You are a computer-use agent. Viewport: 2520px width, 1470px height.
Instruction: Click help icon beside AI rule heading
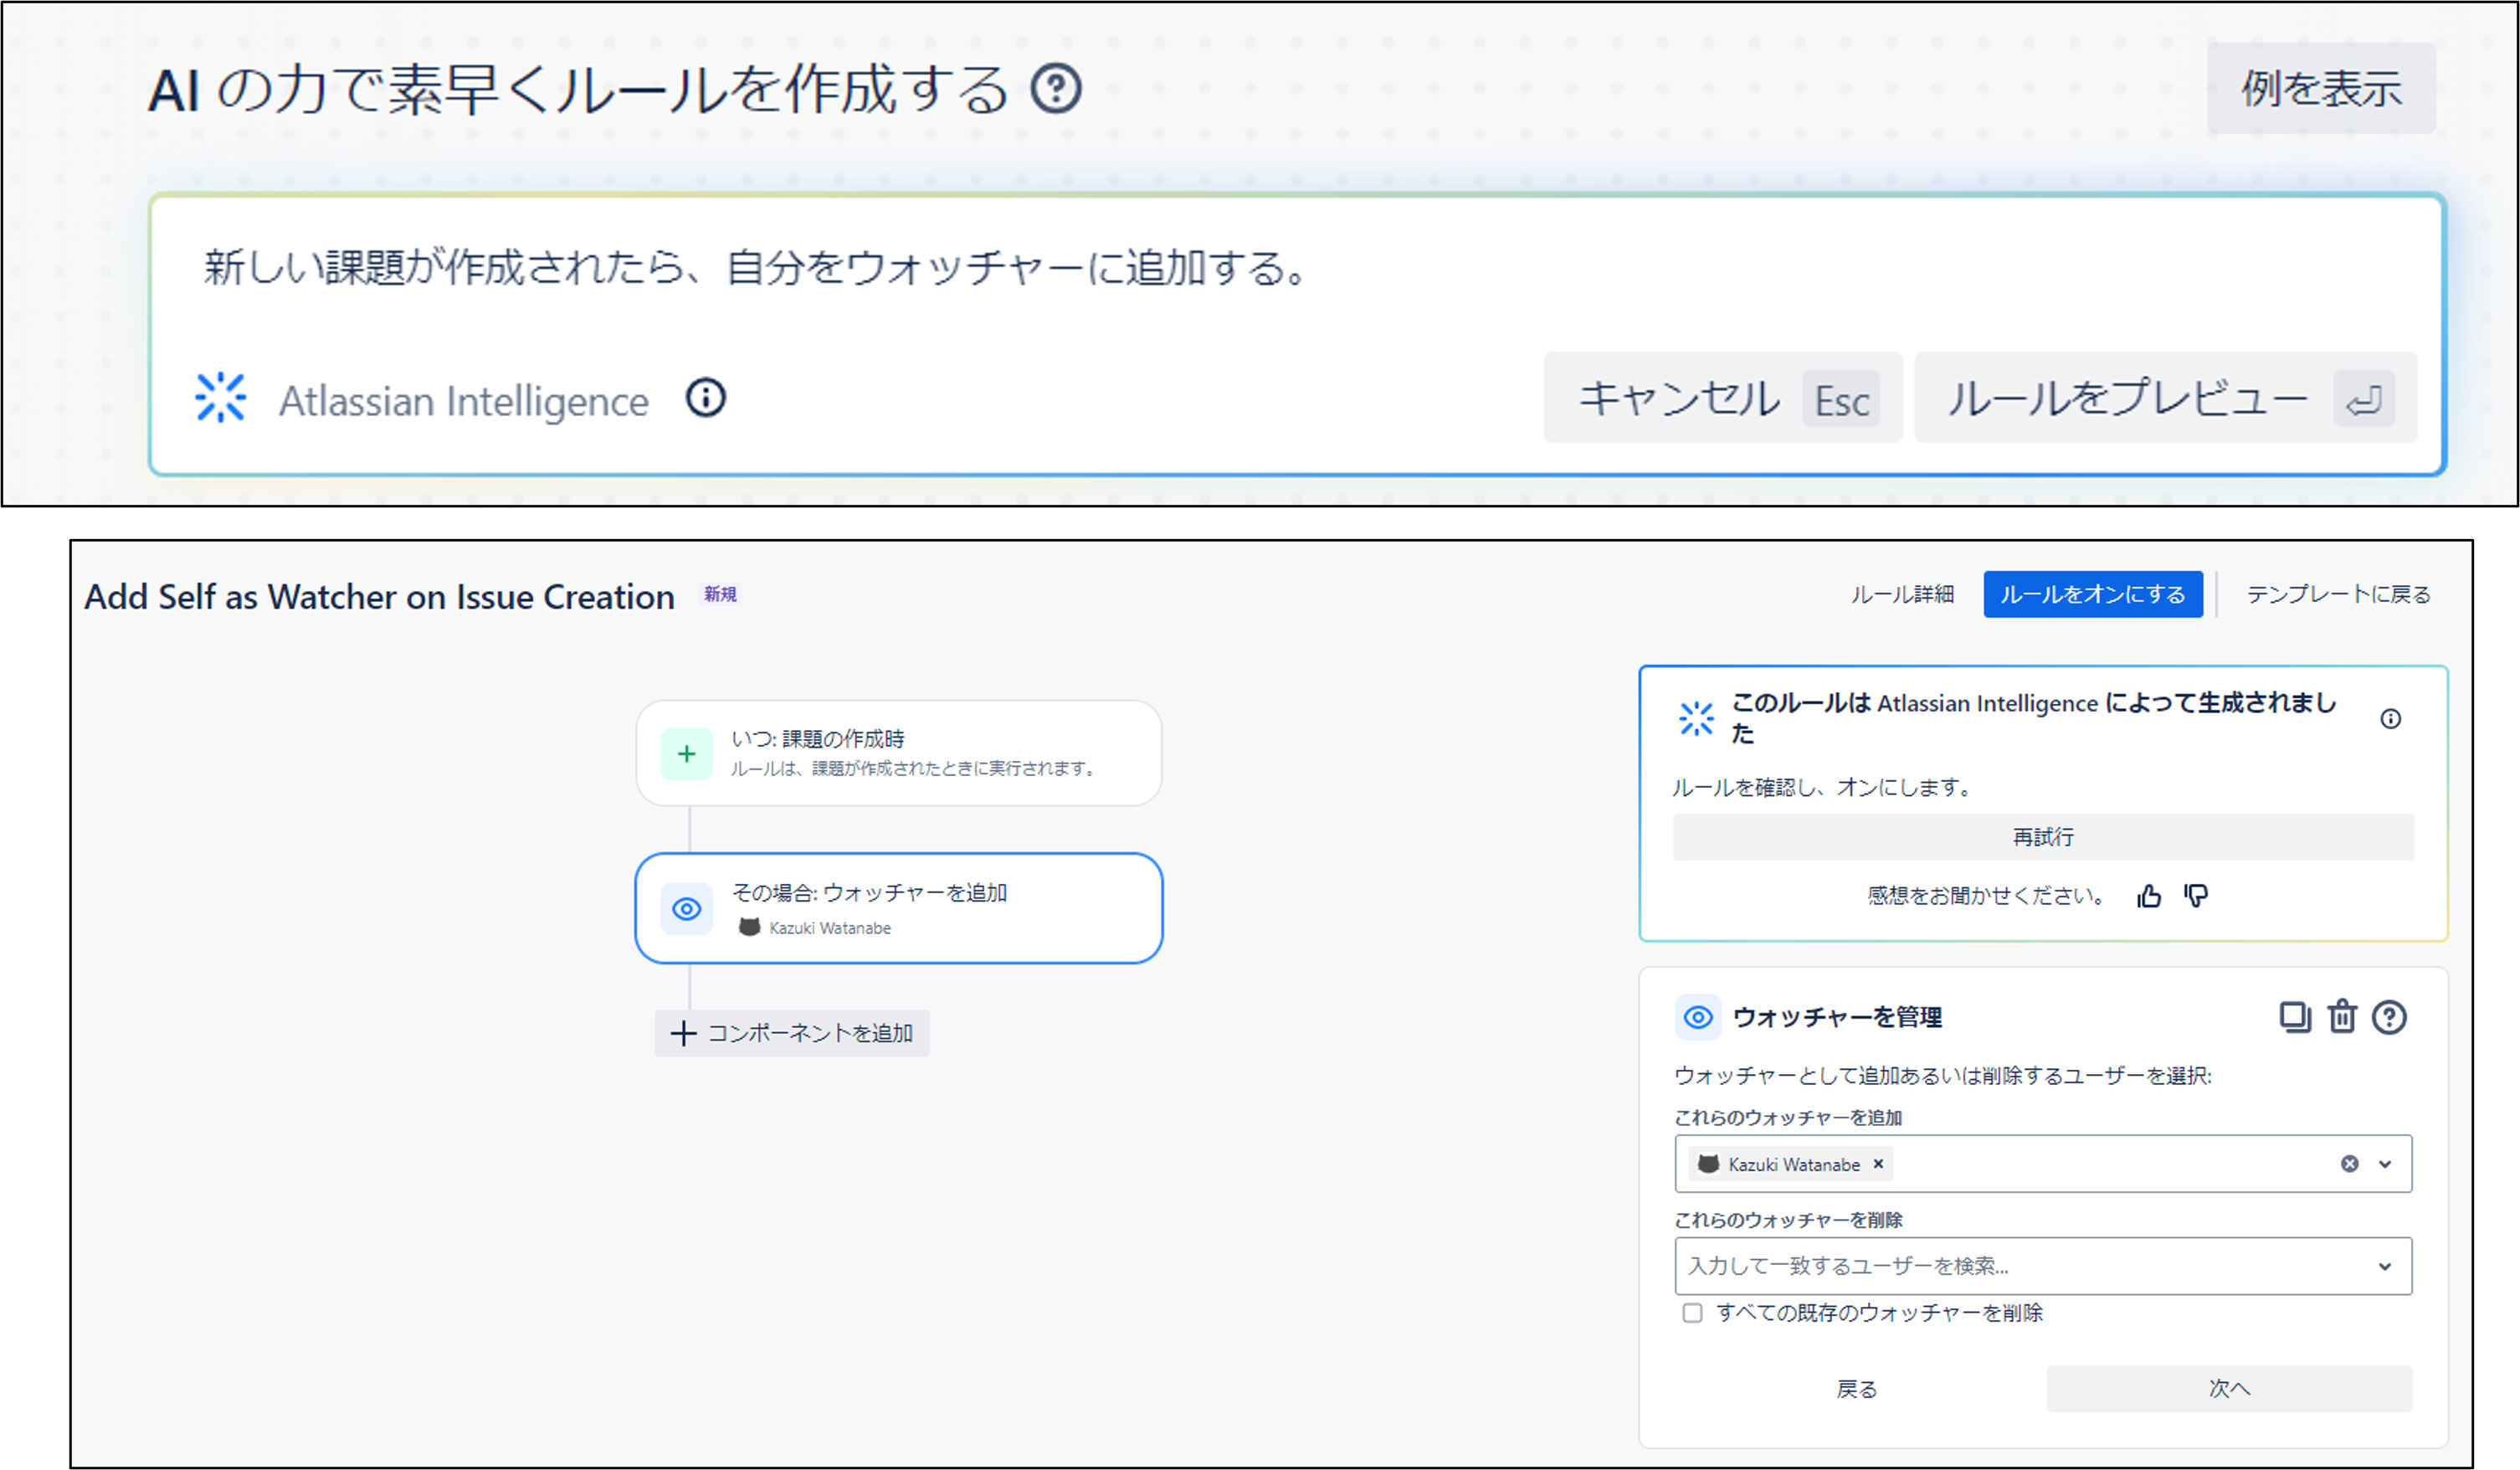point(1056,89)
